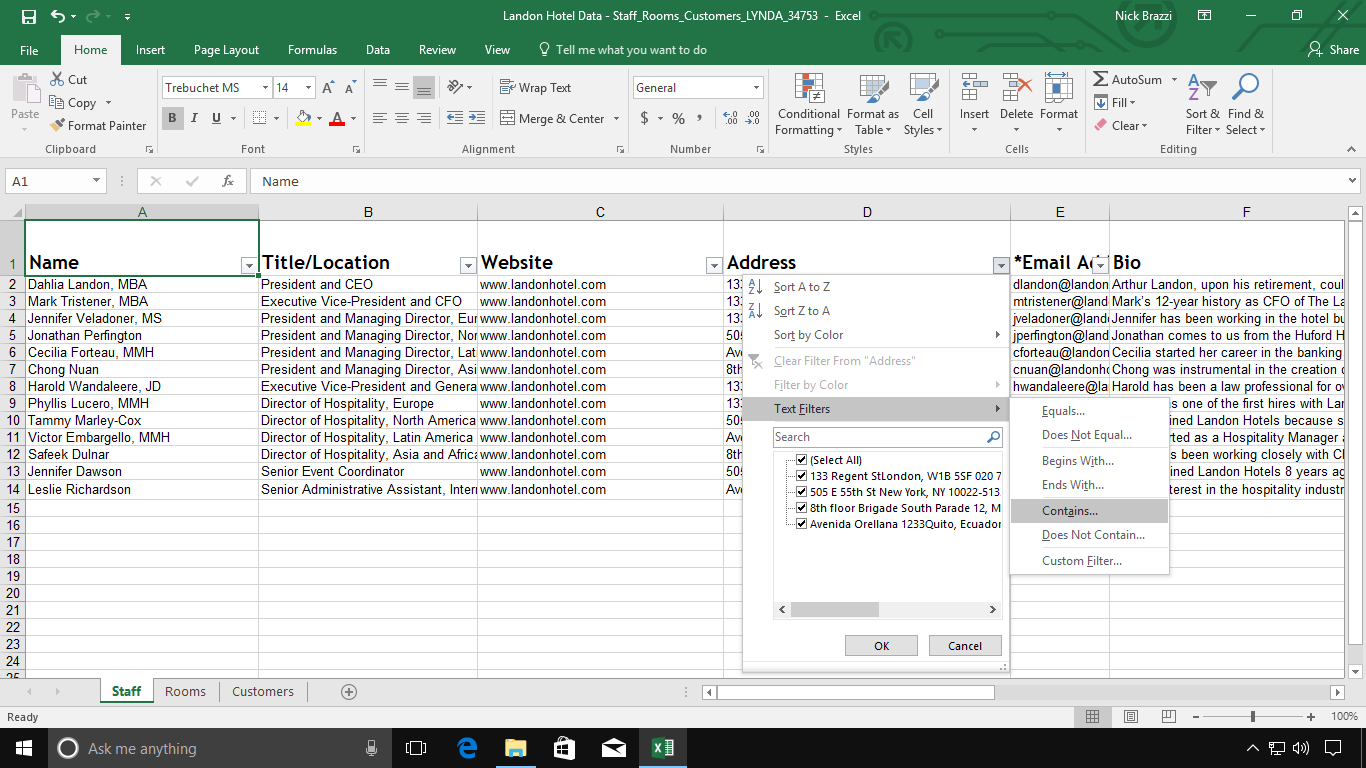The height and width of the screenshot is (768, 1366).
Task: Click OK to apply the filter
Action: (881, 645)
